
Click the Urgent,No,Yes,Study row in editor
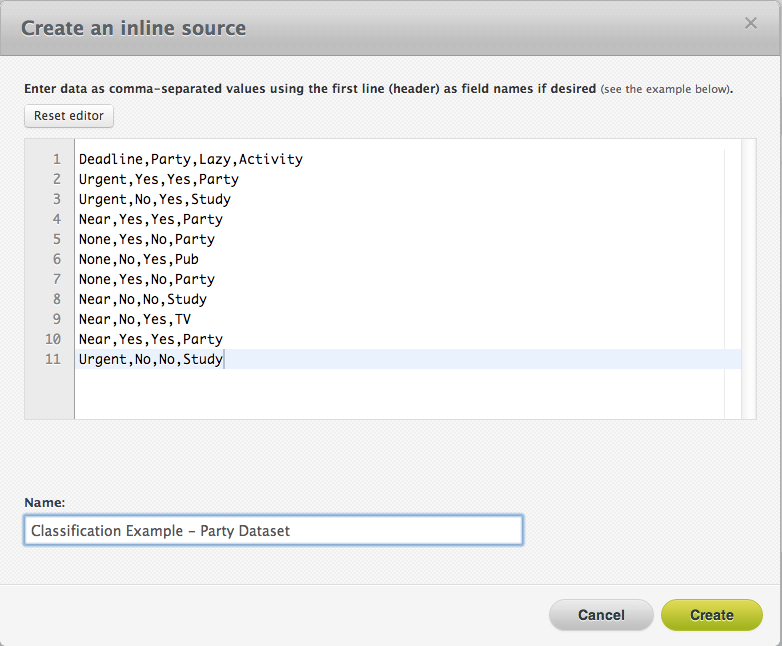(x=154, y=199)
